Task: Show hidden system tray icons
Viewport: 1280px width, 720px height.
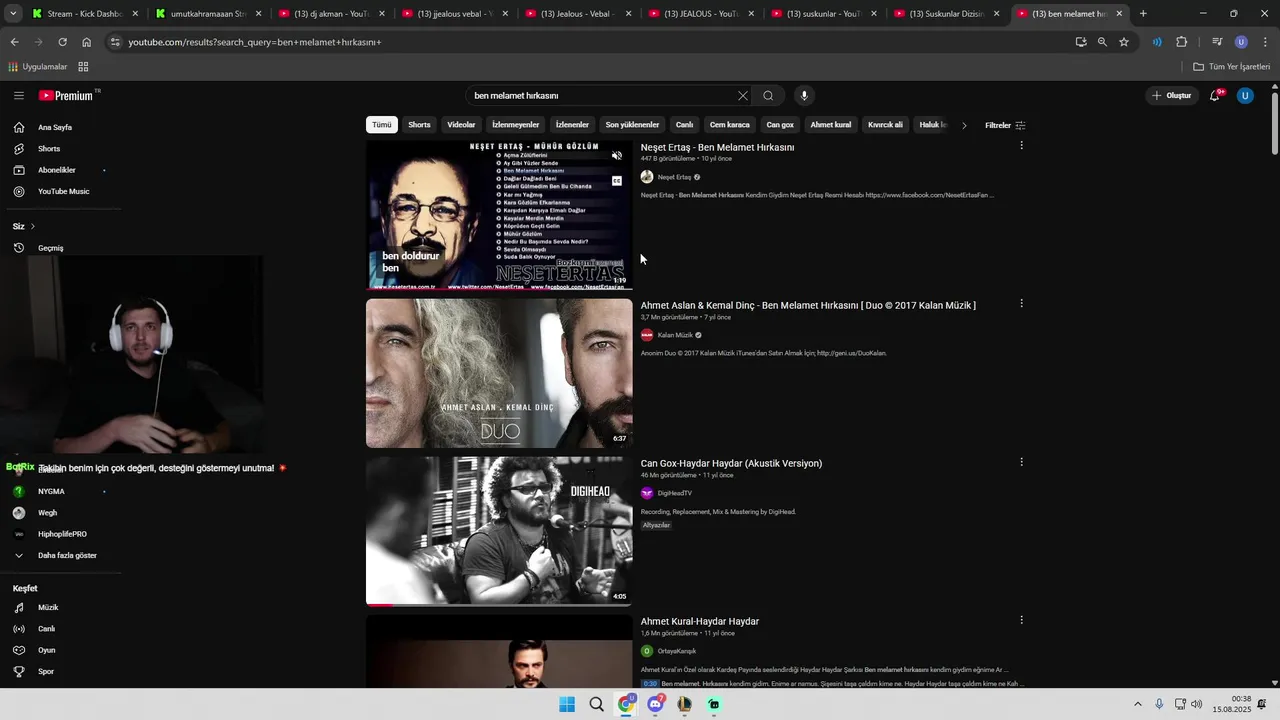Action: pyautogui.click(x=1138, y=704)
